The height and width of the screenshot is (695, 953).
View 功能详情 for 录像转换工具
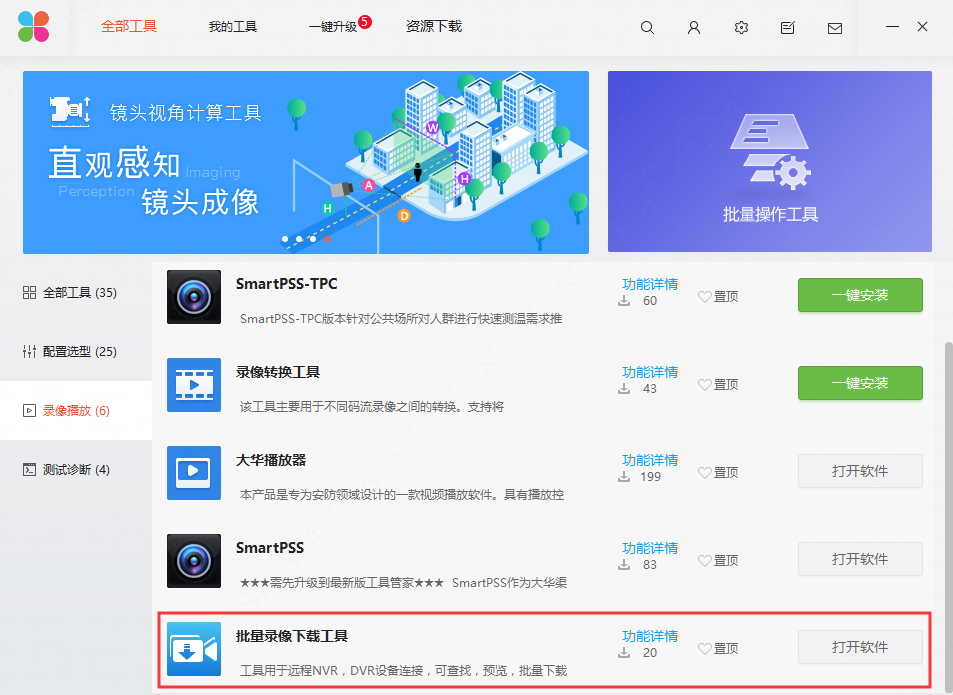(650, 372)
